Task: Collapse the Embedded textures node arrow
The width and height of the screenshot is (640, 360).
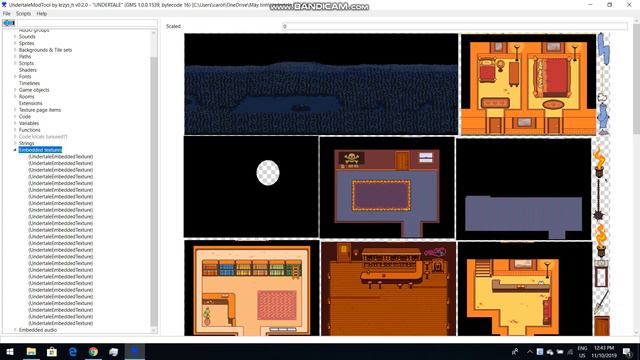Action: coord(15,150)
